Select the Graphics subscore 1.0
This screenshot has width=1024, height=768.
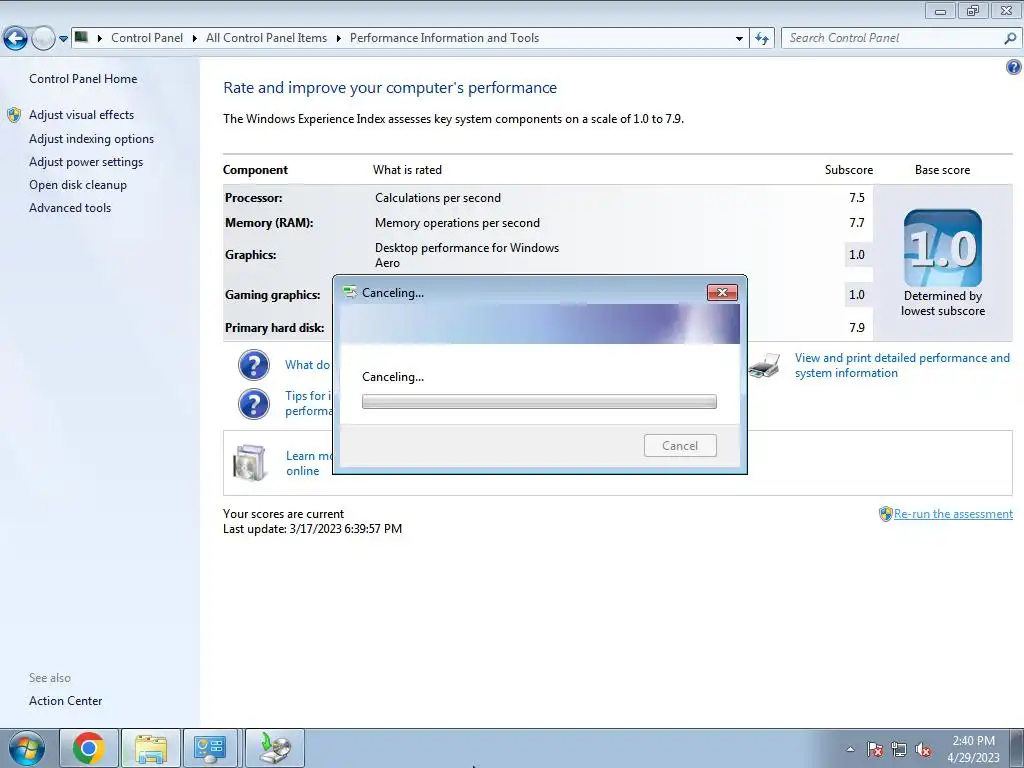[857, 255]
